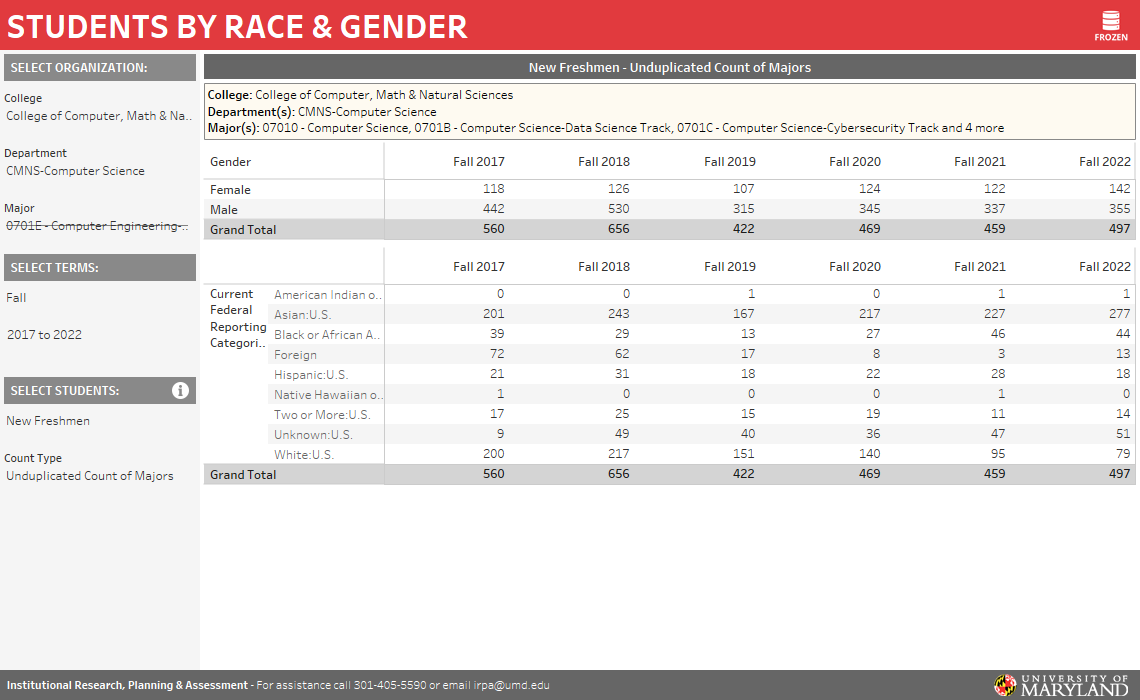This screenshot has width=1140, height=700.
Task: Click the Current Federal Reporting Category header
Action: tap(238, 318)
